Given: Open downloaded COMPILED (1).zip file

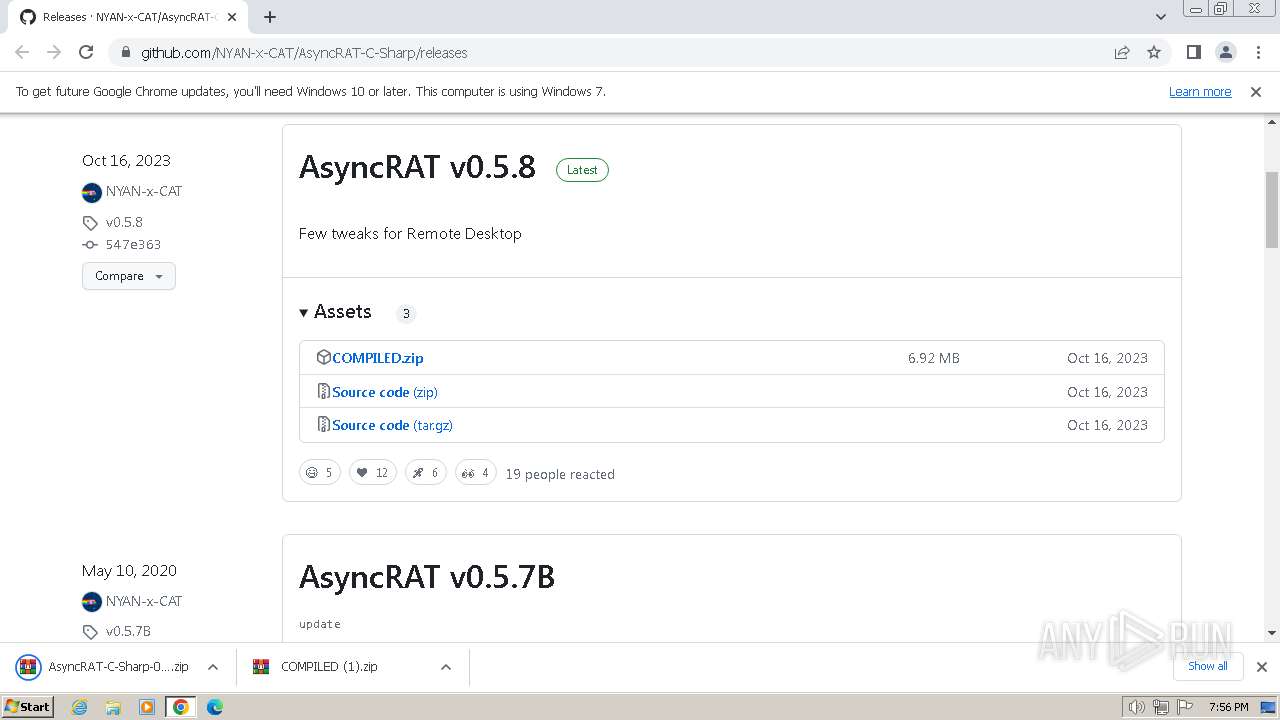Looking at the screenshot, I should pos(316,667).
